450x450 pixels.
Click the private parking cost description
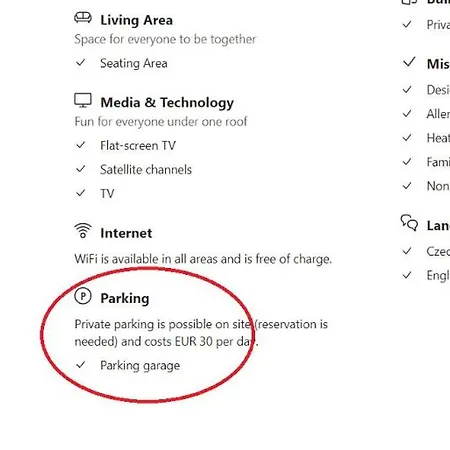pos(201,333)
